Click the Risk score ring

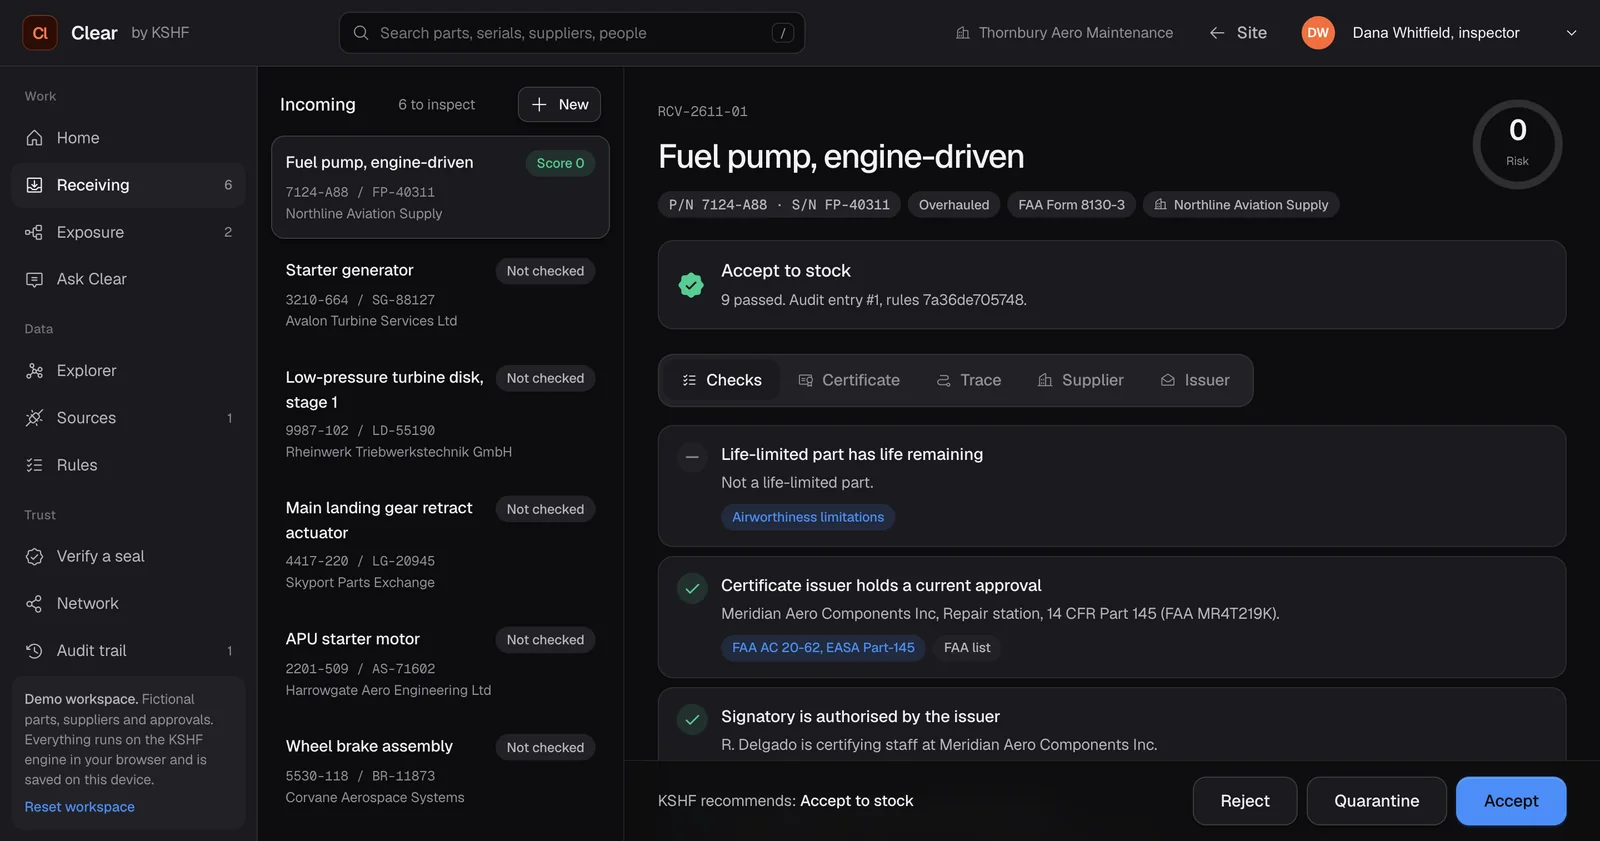1517,144
